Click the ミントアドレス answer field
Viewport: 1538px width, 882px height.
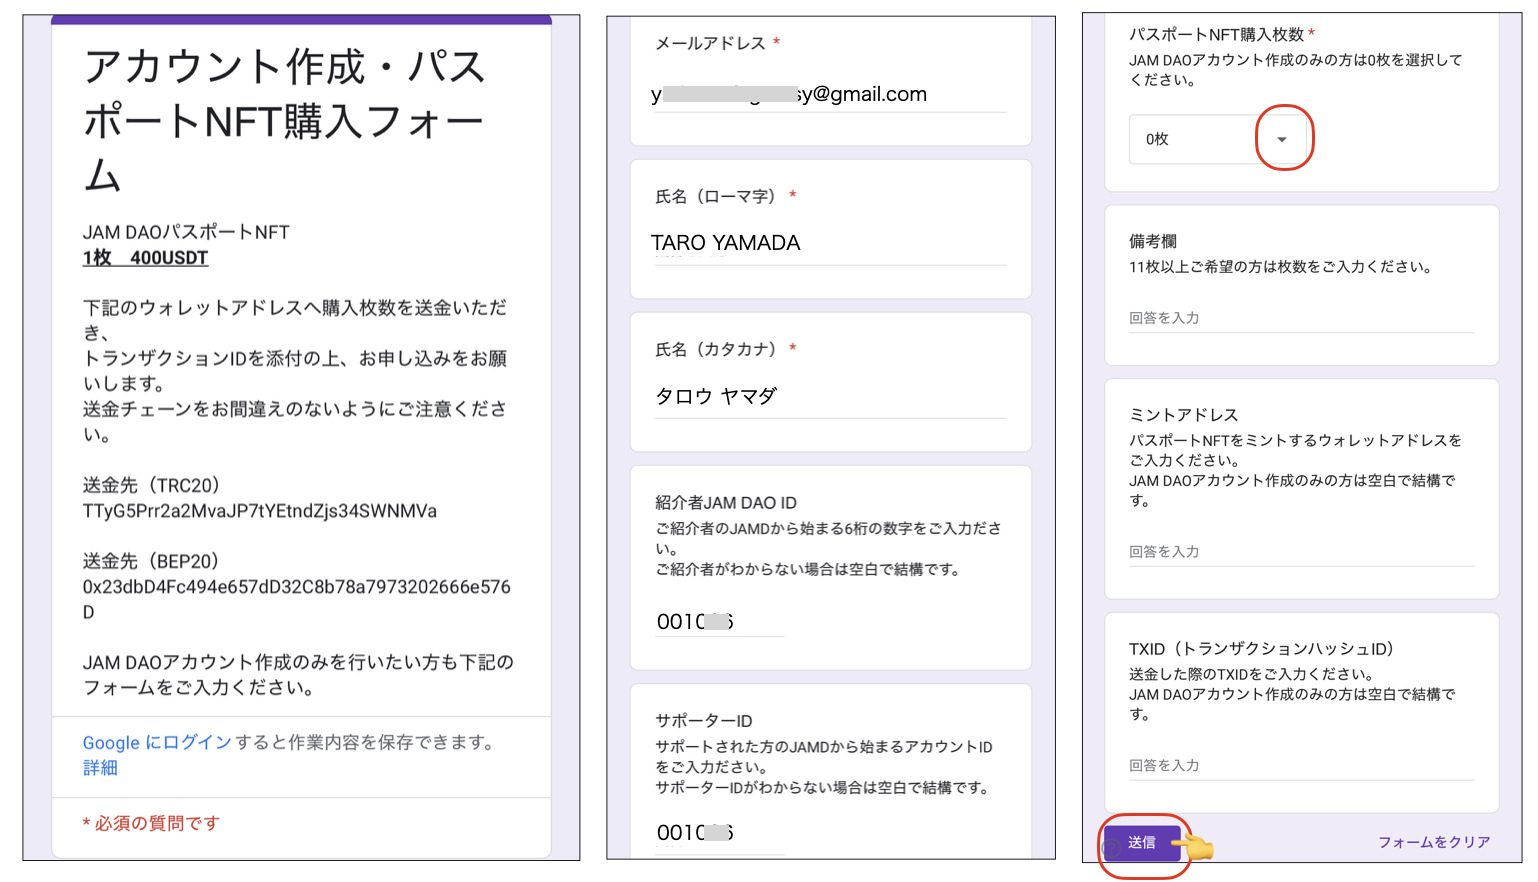(1300, 552)
